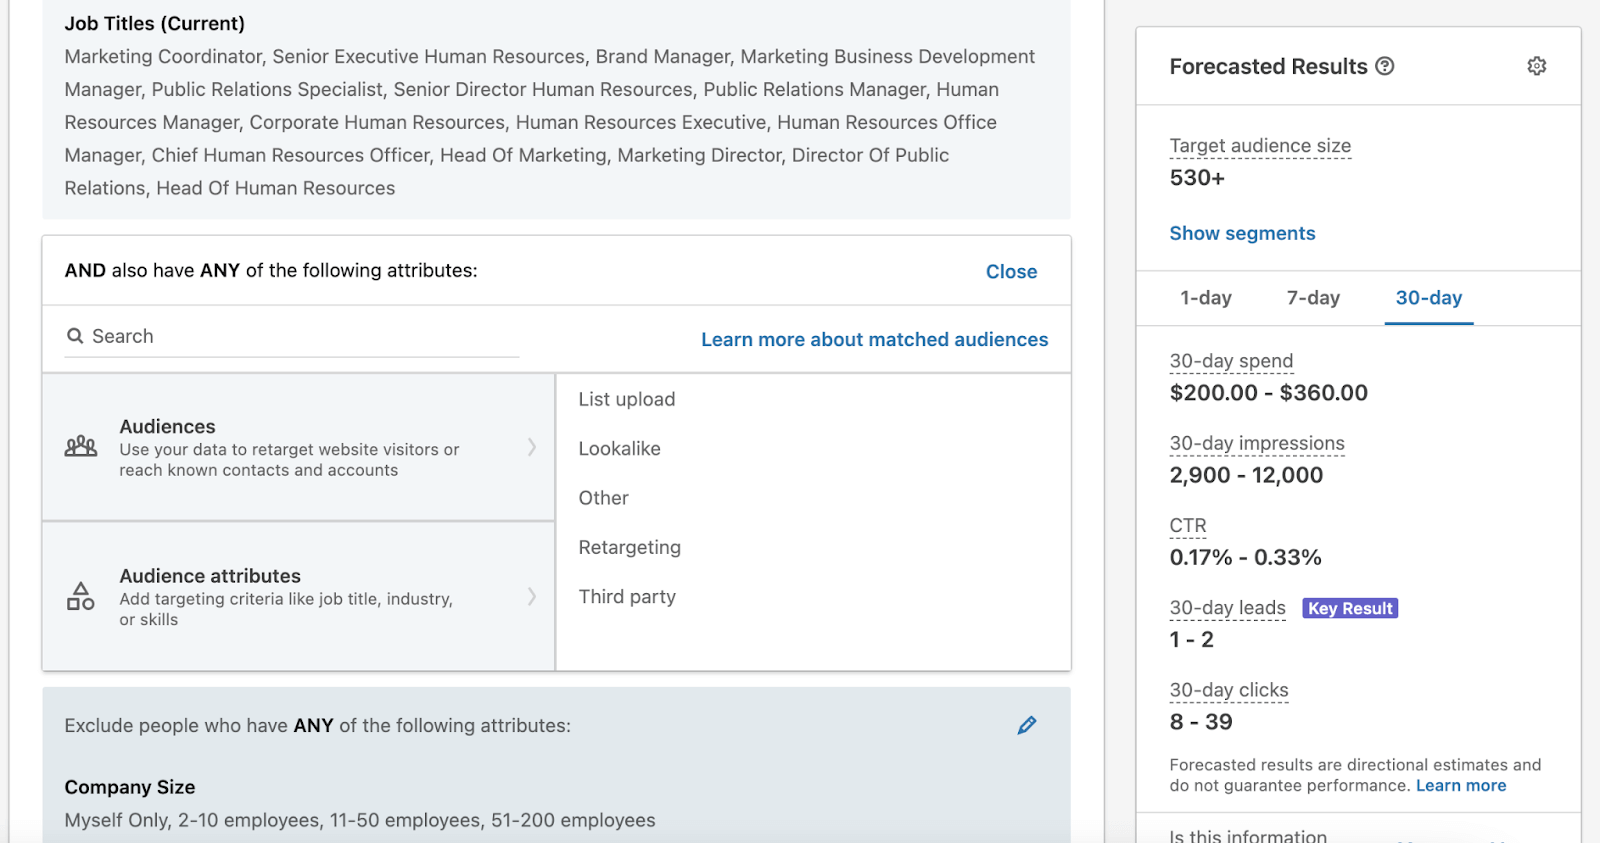Click the Job Titles (Current) heading

point(154,23)
